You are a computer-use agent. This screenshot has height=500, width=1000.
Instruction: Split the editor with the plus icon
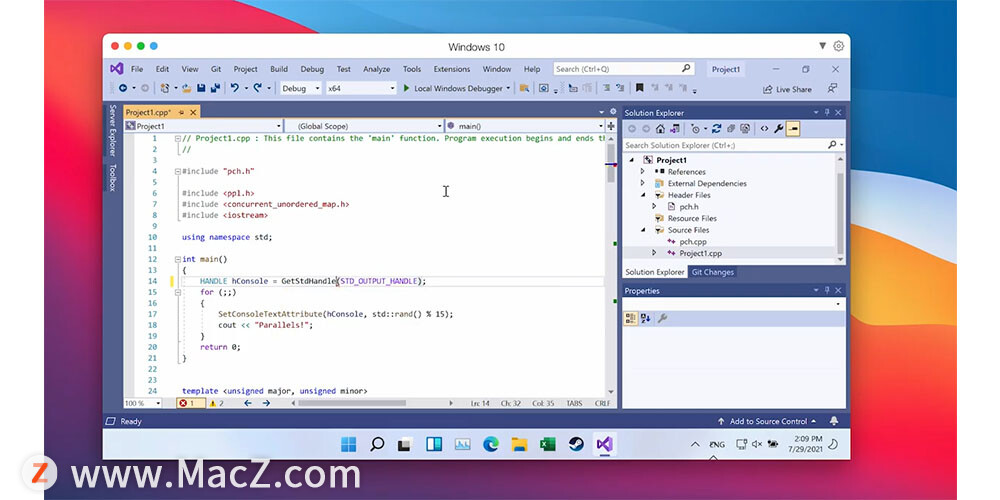(611, 126)
